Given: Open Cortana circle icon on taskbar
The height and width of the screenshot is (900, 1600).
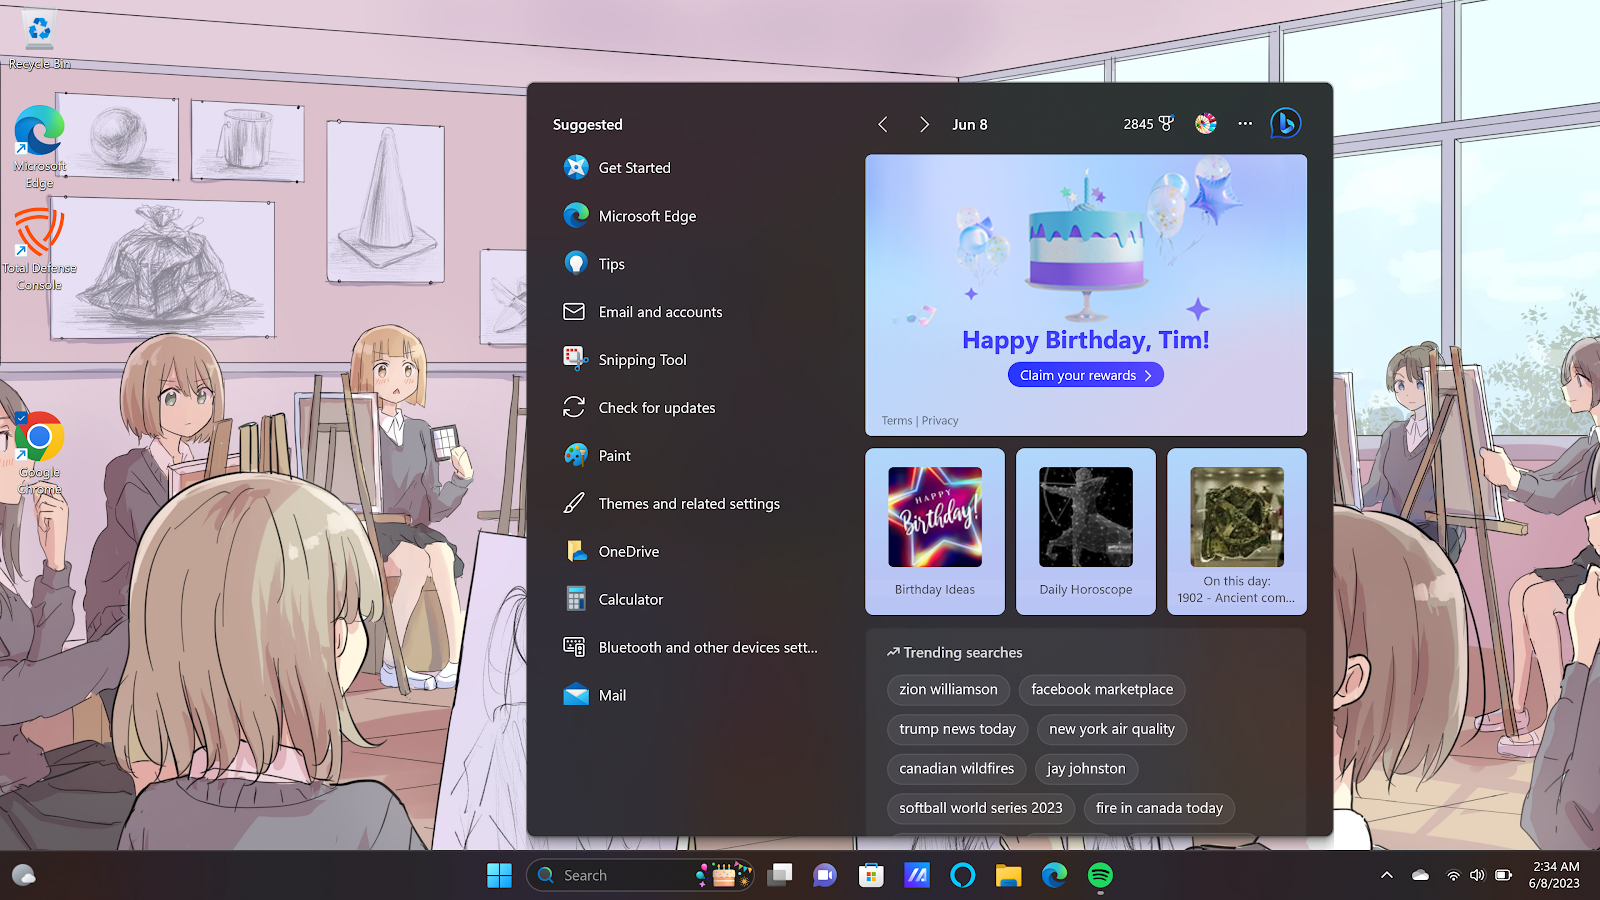Looking at the screenshot, I should pyautogui.click(x=962, y=875).
